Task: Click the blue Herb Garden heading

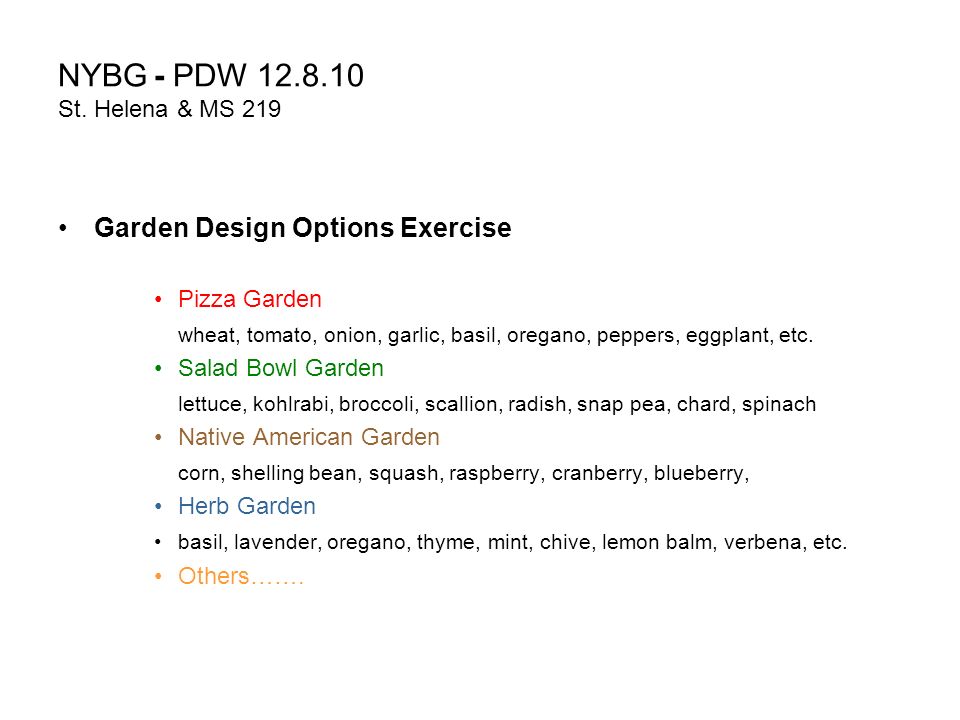Action: point(247,506)
